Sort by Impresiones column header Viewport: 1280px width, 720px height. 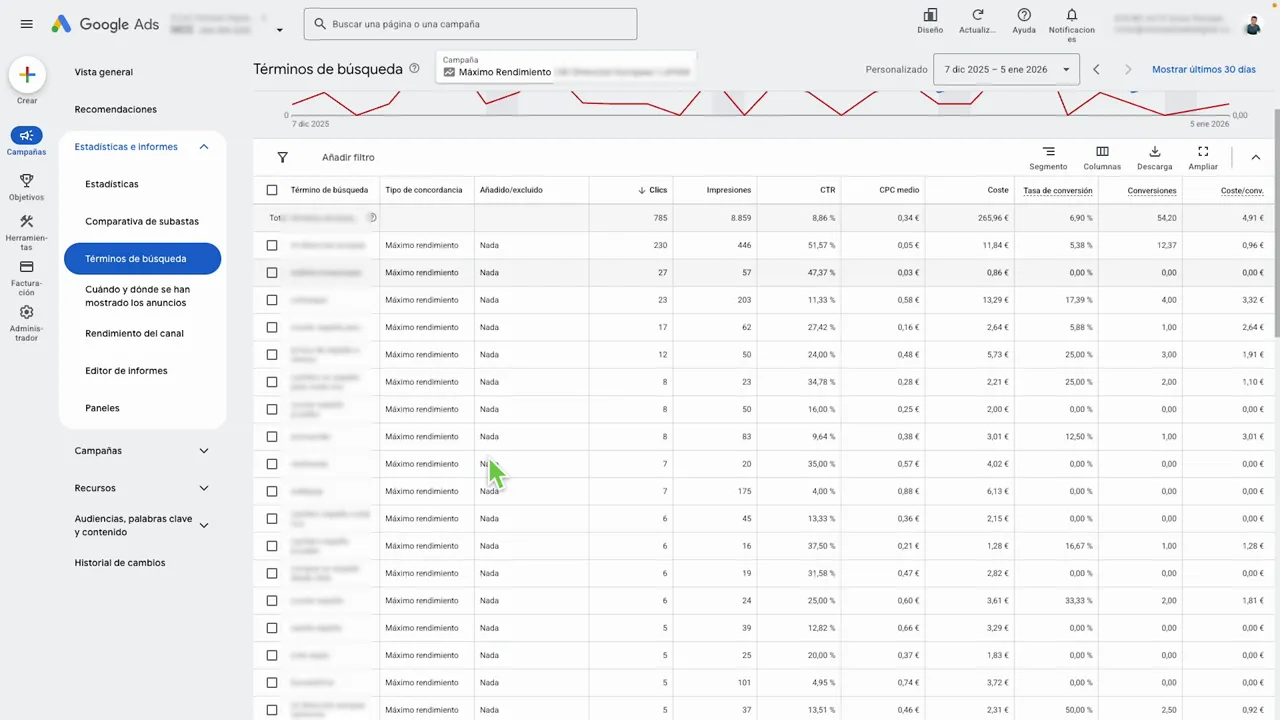pyautogui.click(x=728, y=190)
